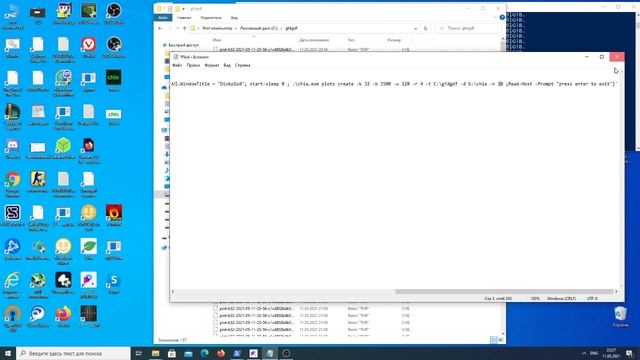The height and width of the screenshot is (360, 640).
Task: Select the green cube desktop icon
Action: (63, 146)
